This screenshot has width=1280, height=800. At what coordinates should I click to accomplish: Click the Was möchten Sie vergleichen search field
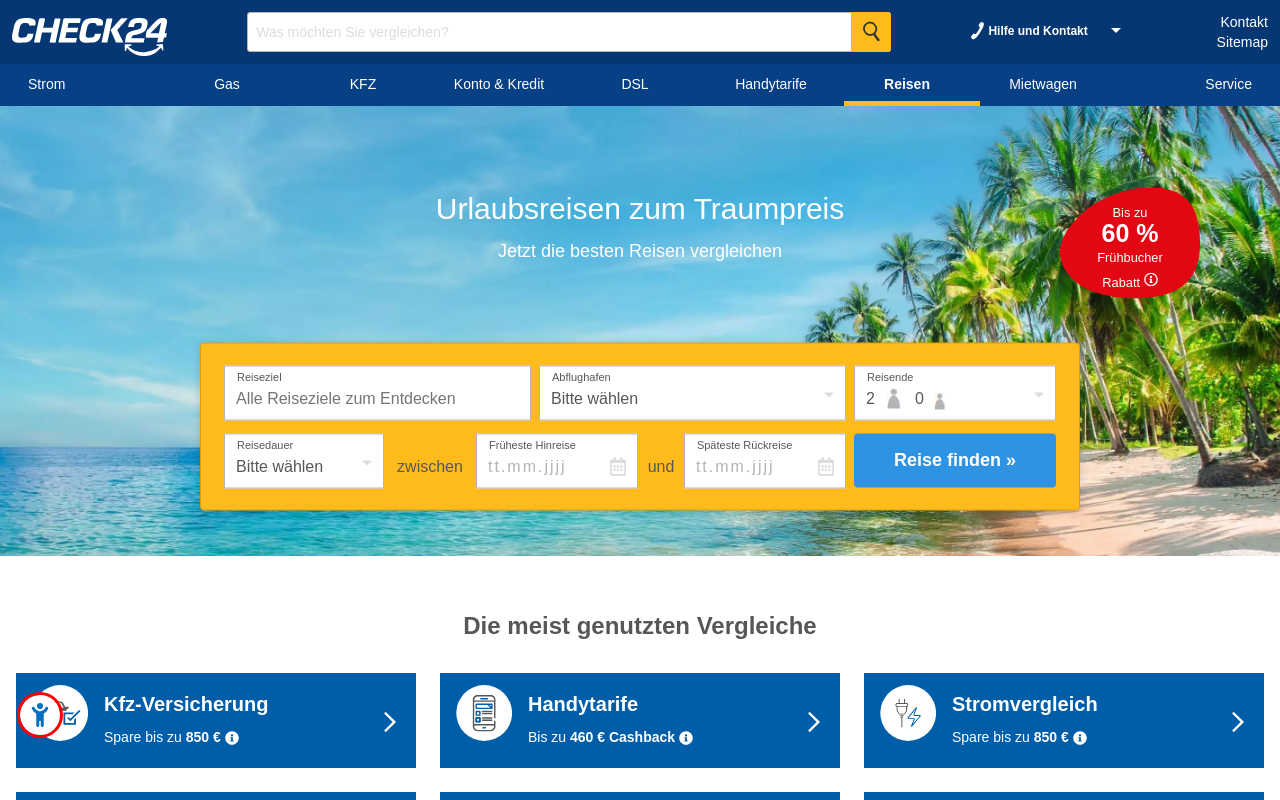click(549, 31)
